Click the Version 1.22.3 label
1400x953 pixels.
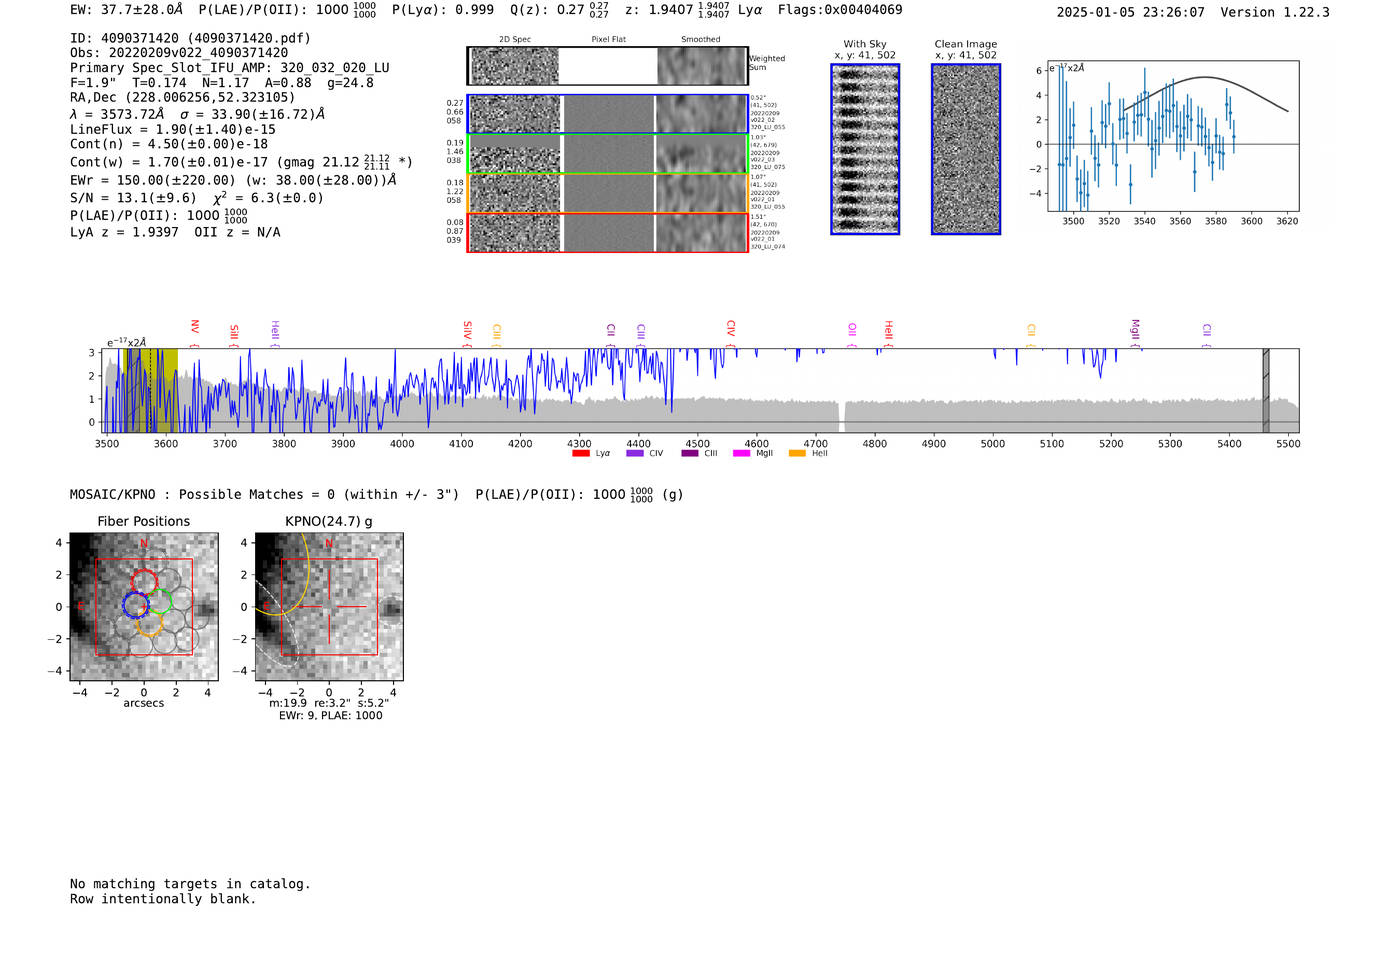[1275, 12]
